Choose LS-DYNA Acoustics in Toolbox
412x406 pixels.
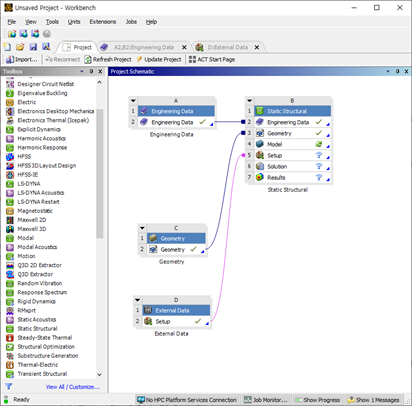pyautogui.click(x=41, y=193)
